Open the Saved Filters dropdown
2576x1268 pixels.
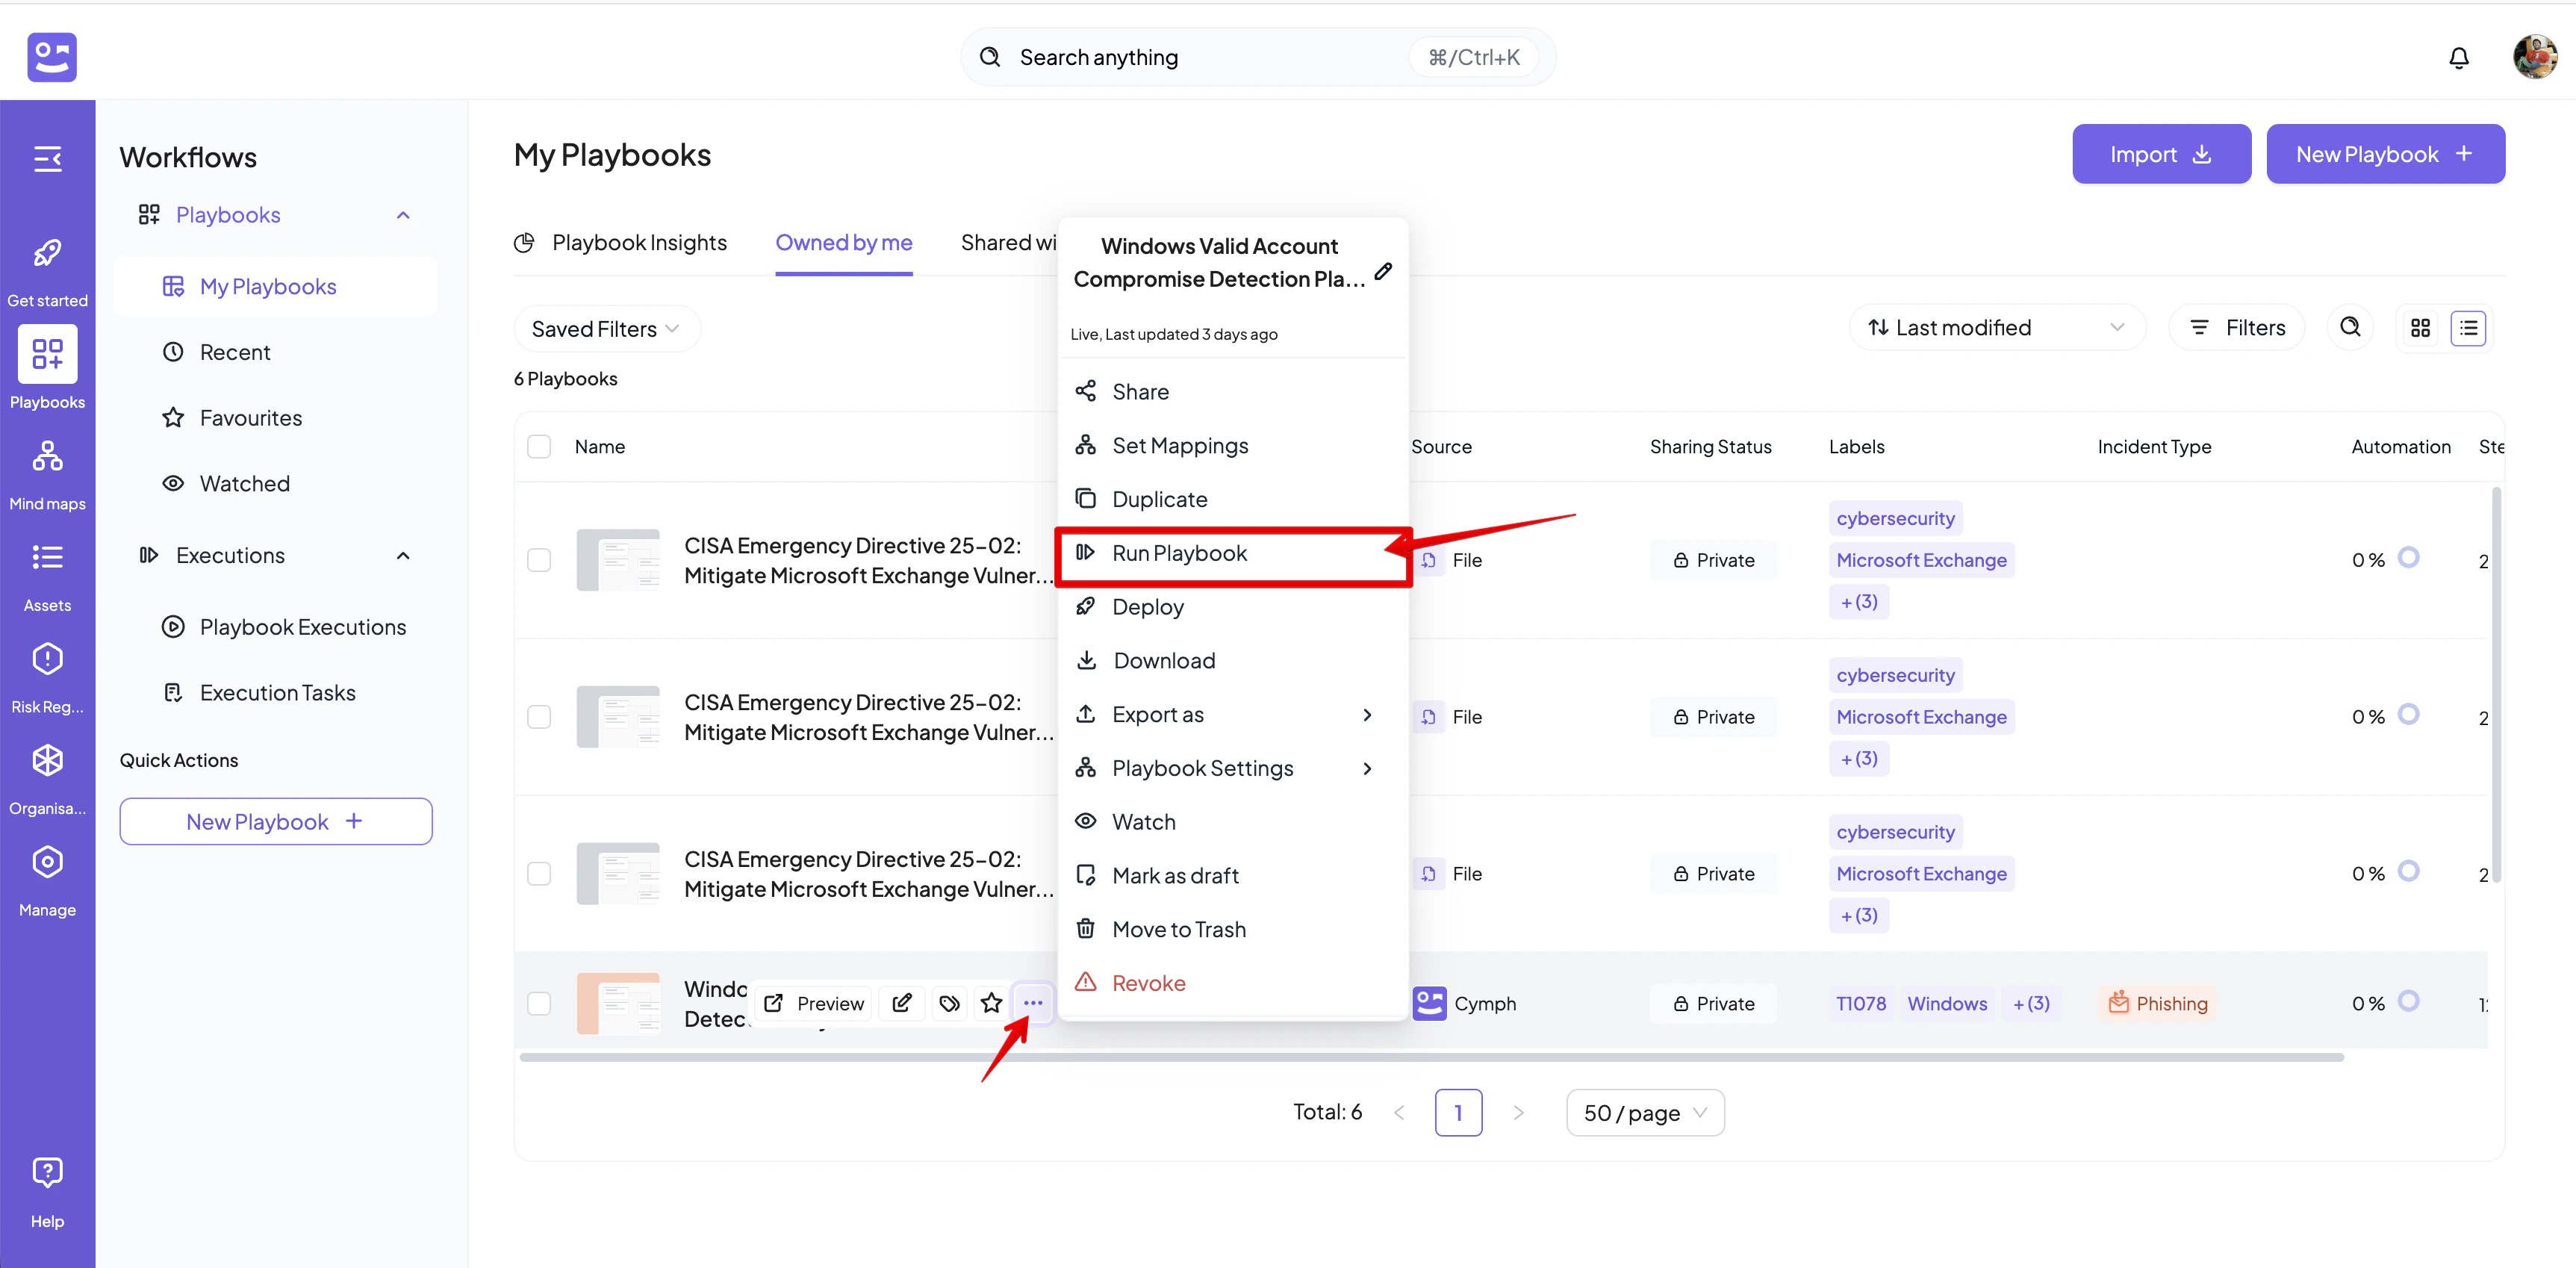click(606, 329)
